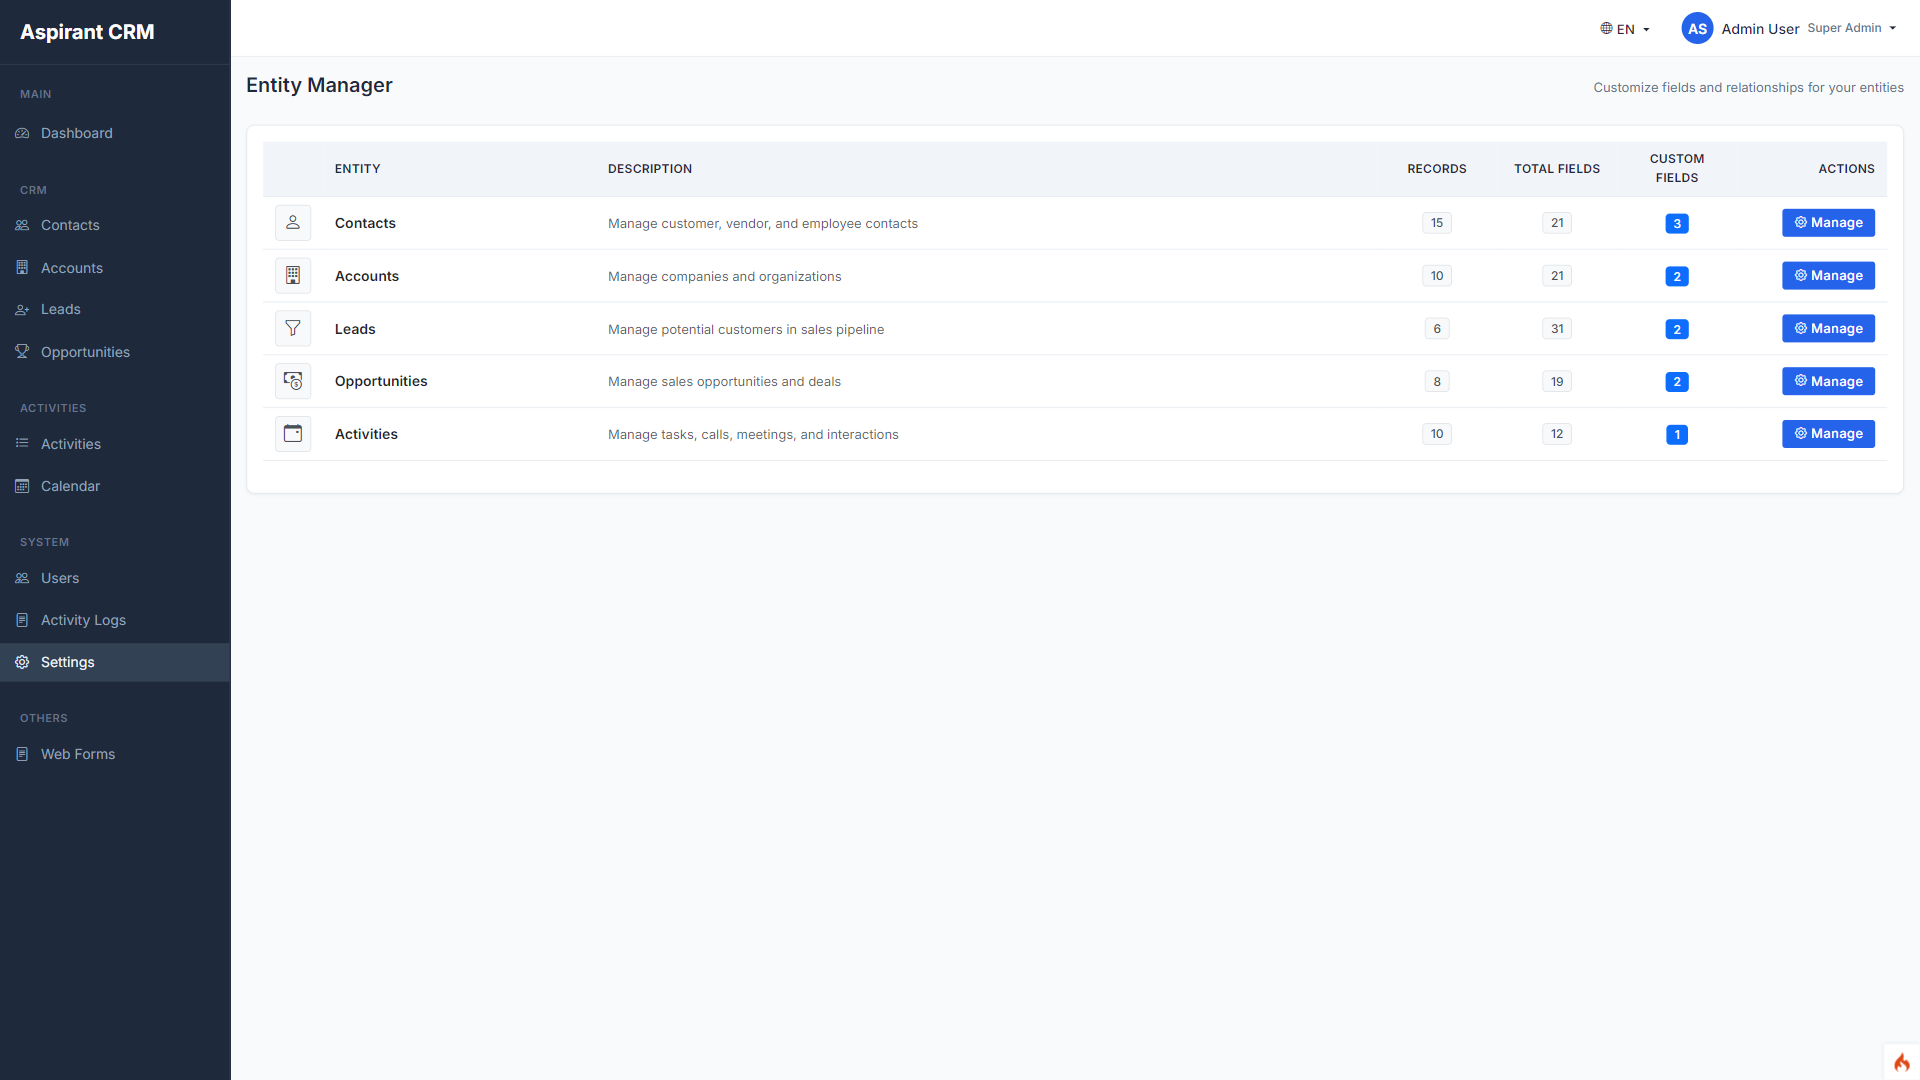The height and width of the screenshot is (1080, 1920).
Task: Click the Activities calendar icon in the table
Action: point(293,433)
